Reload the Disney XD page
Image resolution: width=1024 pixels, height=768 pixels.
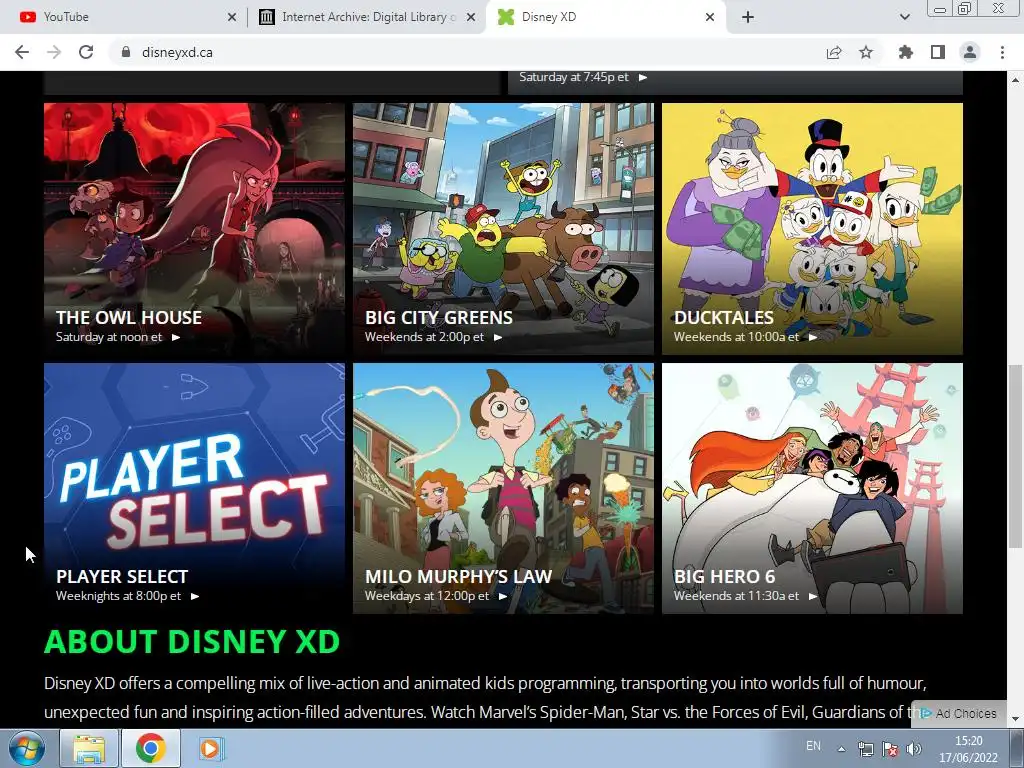pyautogui.click(x=86, y=52)
